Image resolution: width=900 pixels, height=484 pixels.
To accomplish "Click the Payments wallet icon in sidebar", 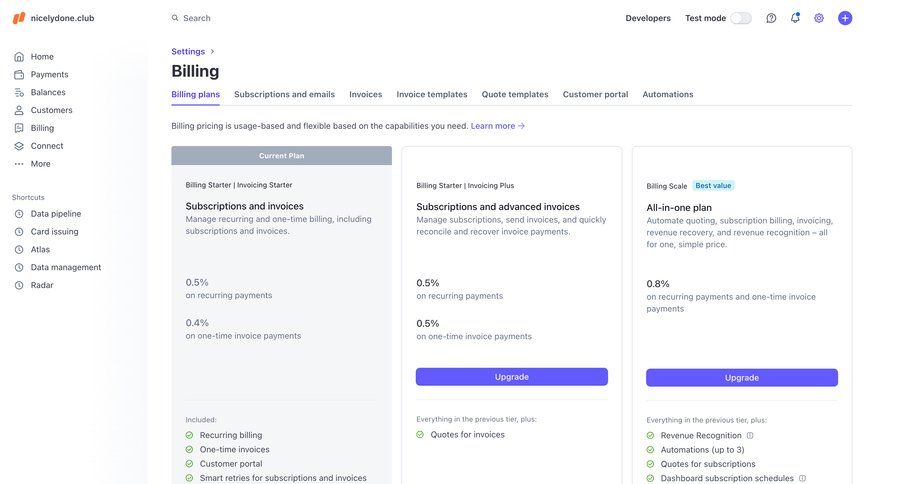I will pos(19,75).
